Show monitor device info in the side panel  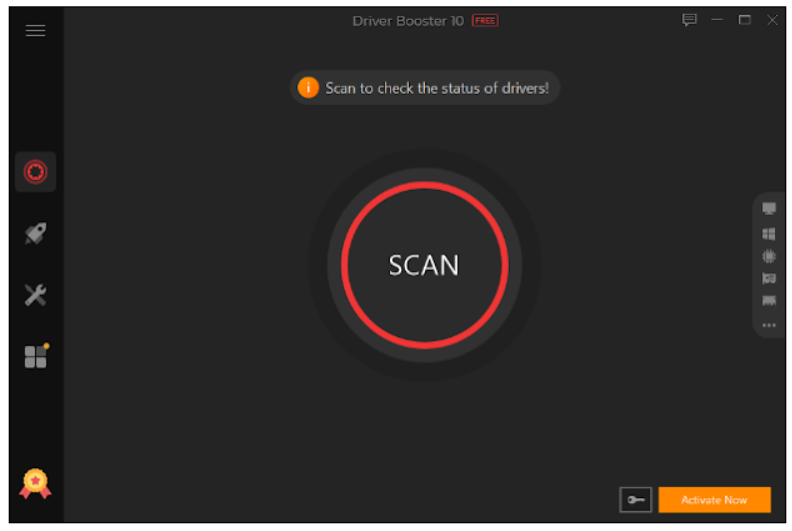[769, 208]
